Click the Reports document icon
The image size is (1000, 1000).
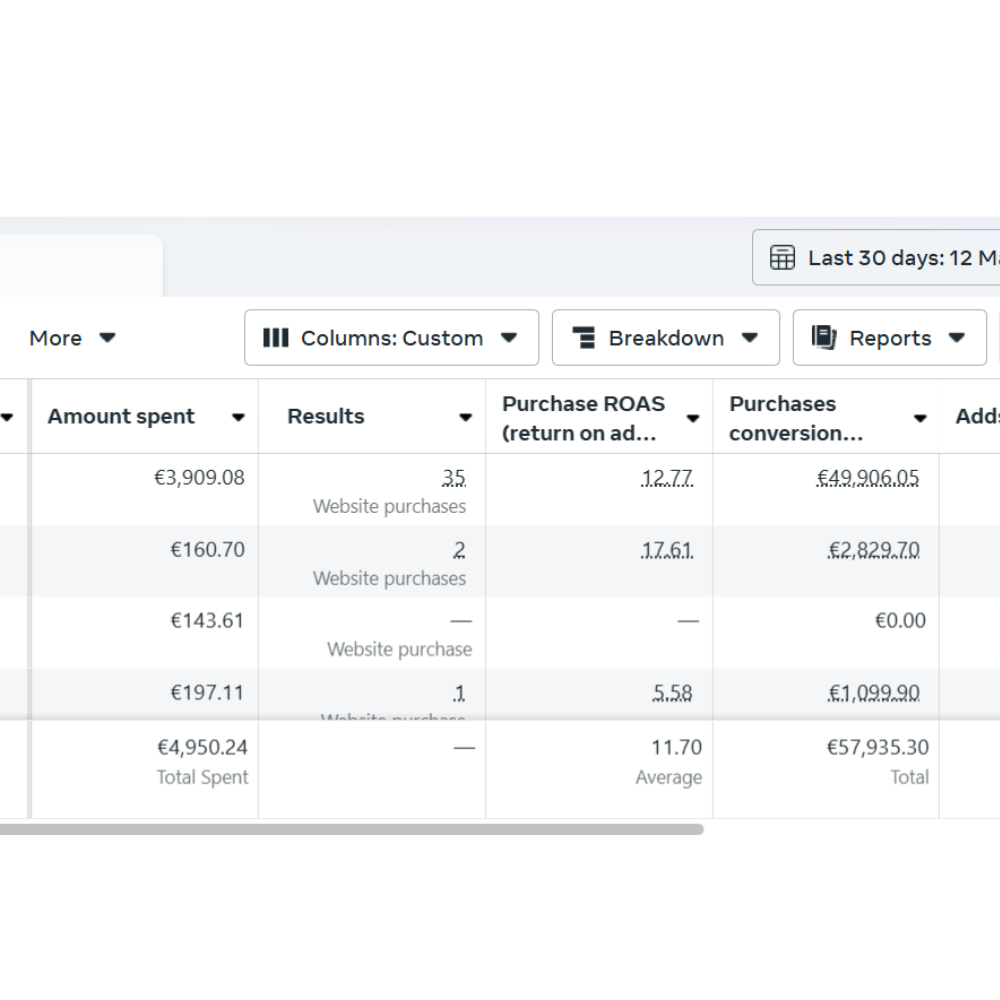tap(824, 338)
